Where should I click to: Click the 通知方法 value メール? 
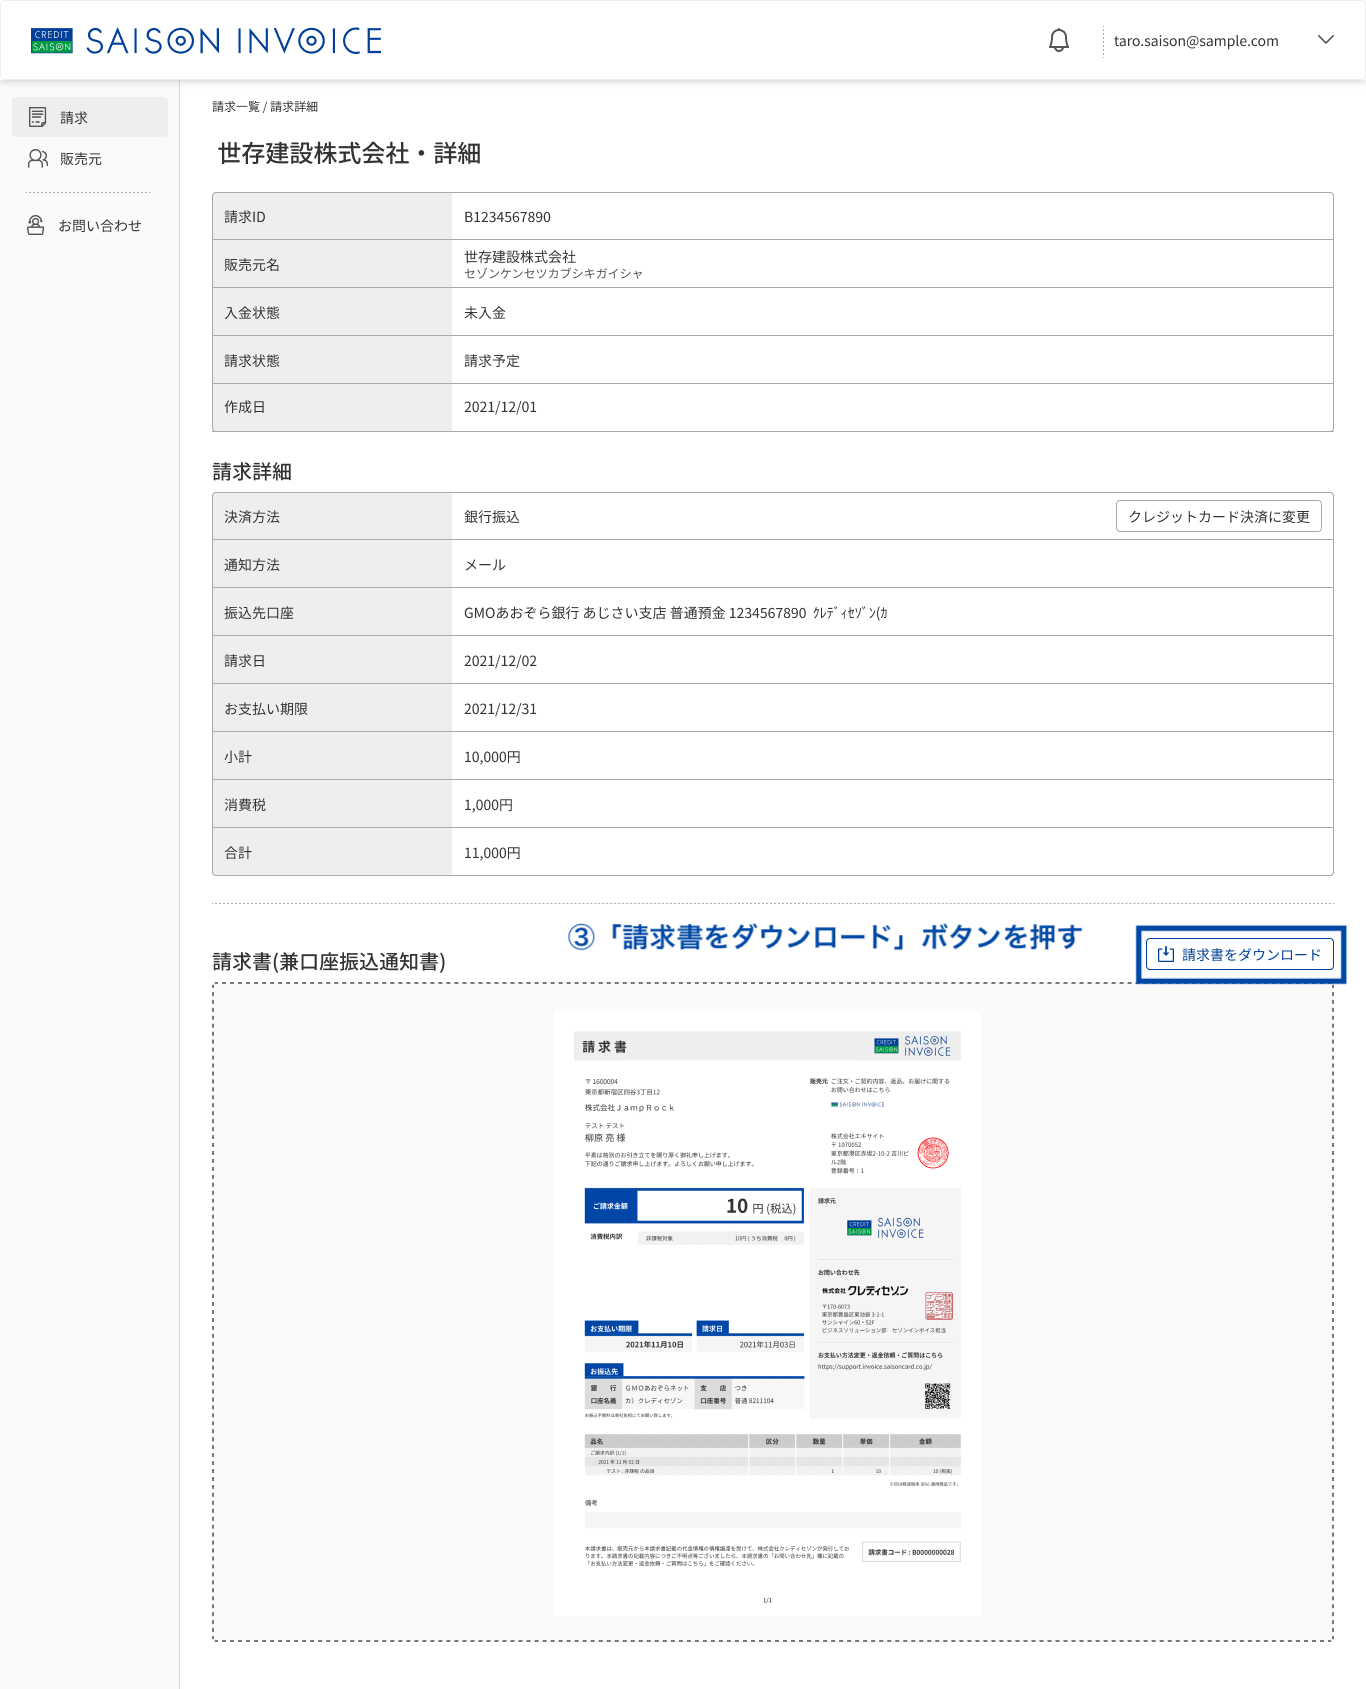click(x=485, y=565)
